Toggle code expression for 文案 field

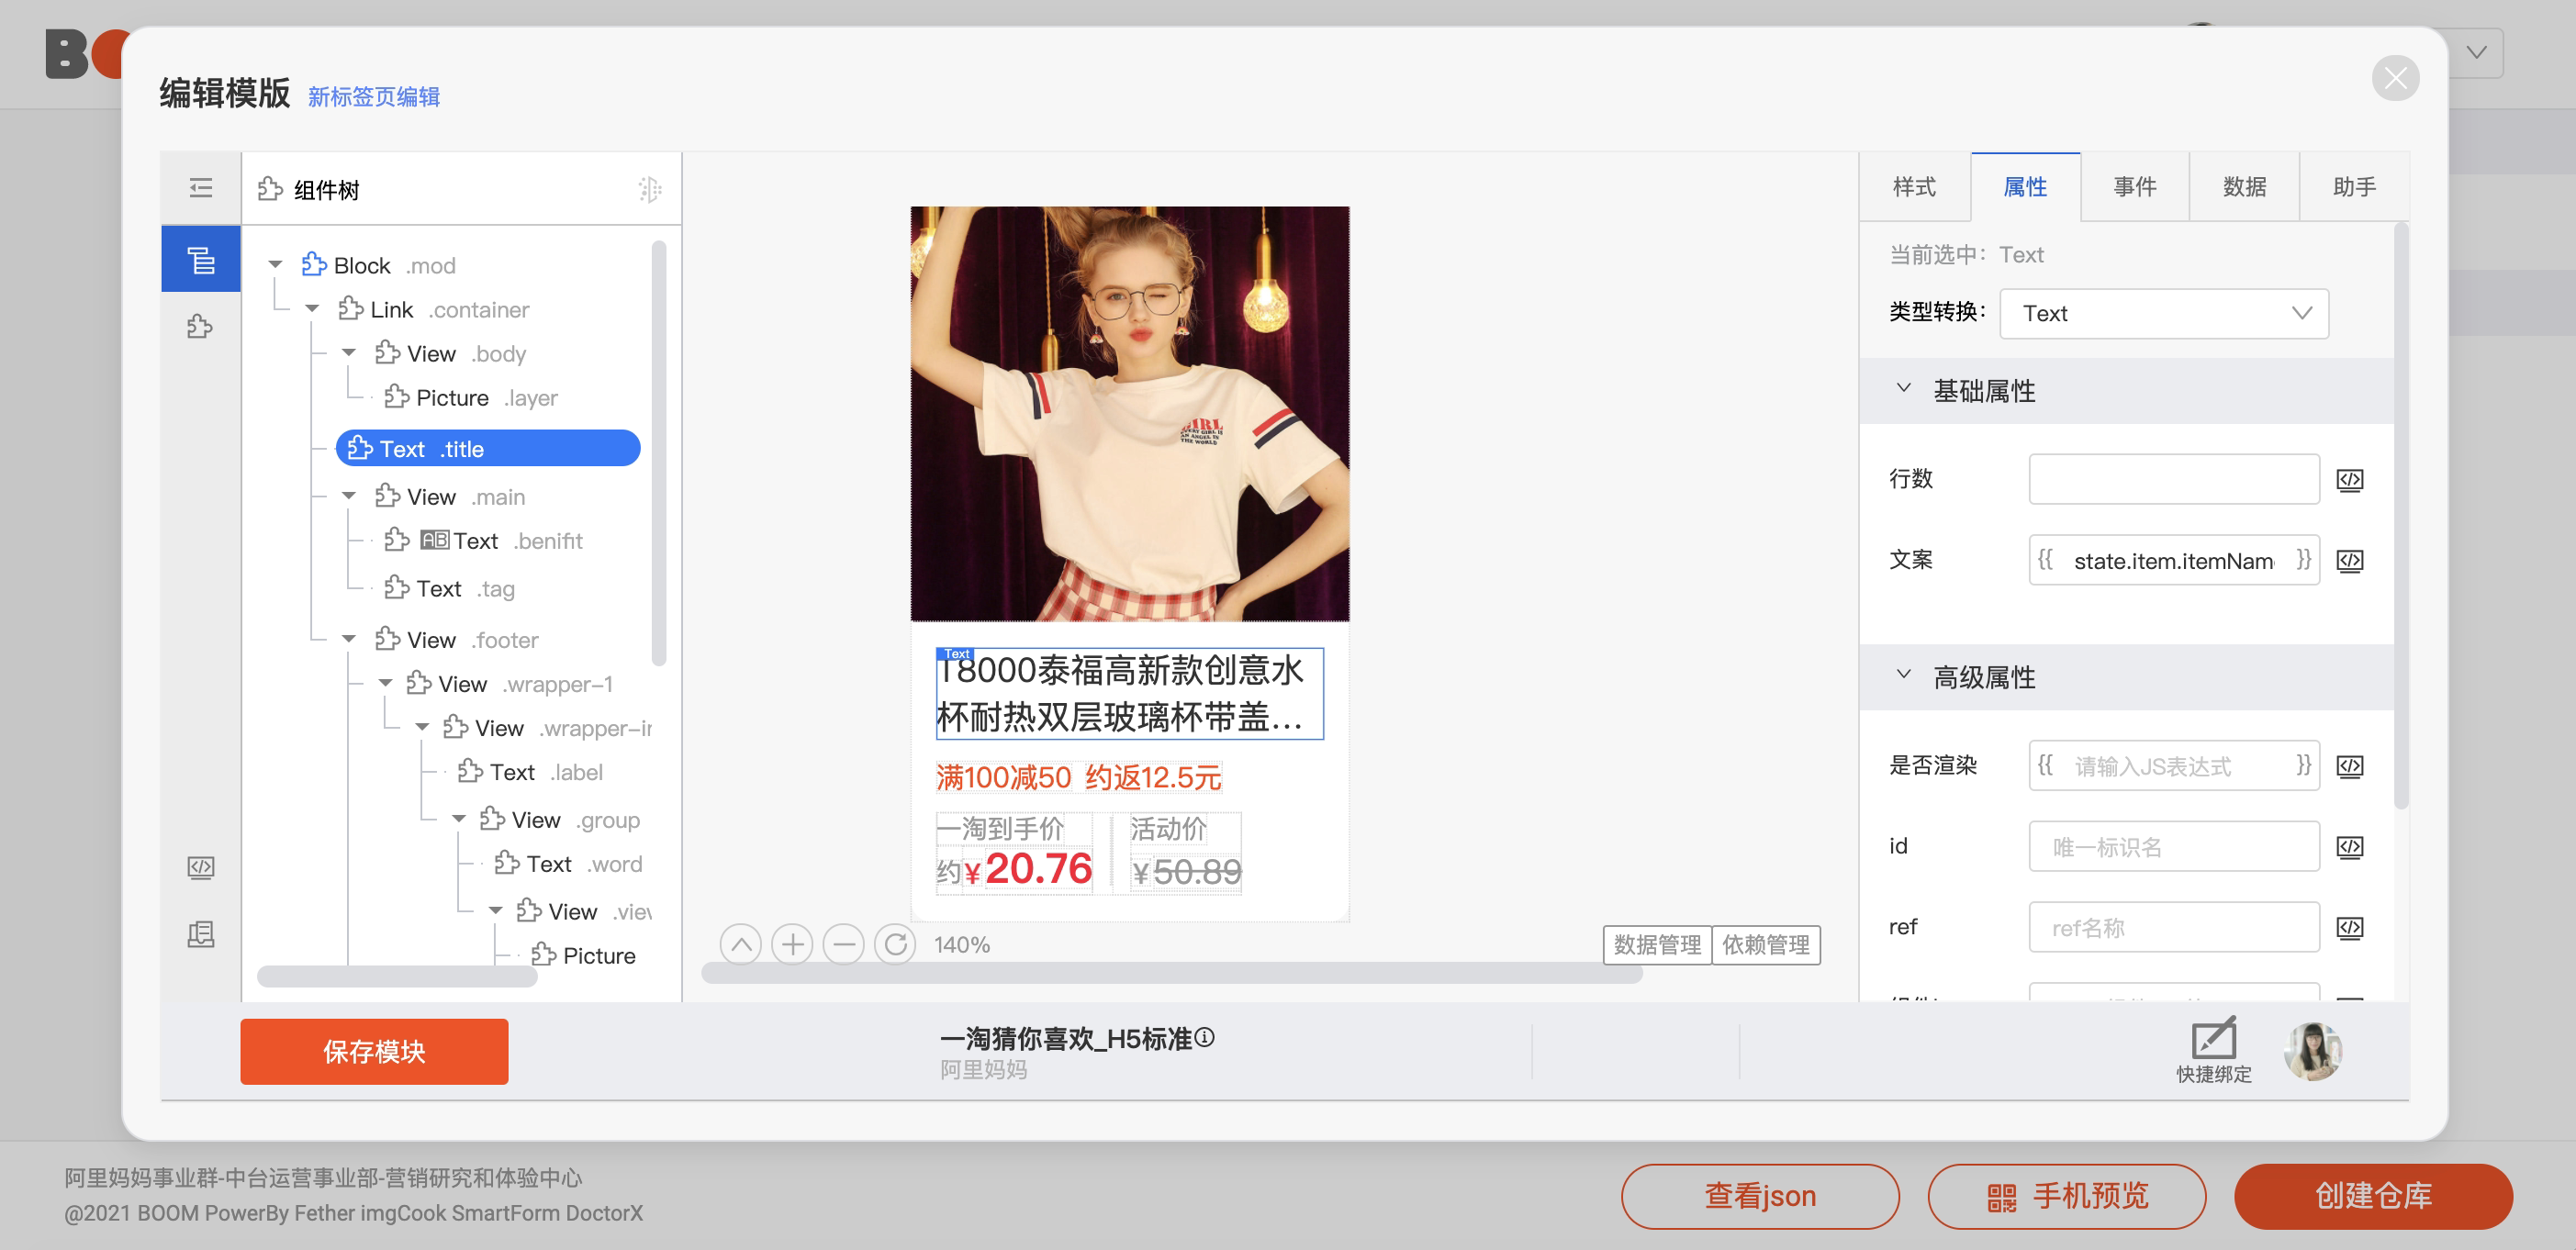coord(2349,561)
